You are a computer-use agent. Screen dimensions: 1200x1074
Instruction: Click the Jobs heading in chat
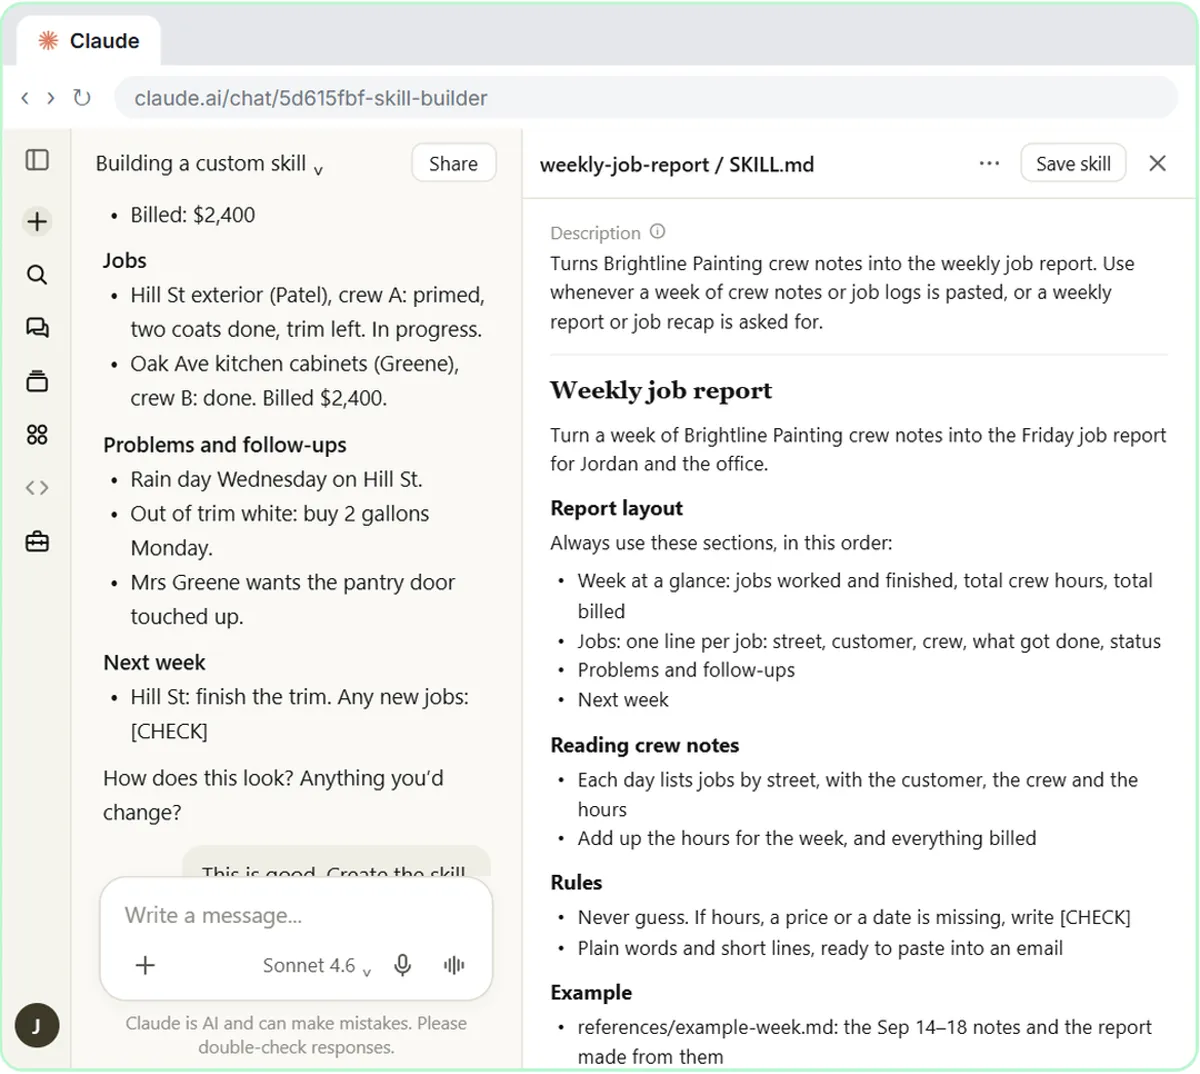coord(125,260)
